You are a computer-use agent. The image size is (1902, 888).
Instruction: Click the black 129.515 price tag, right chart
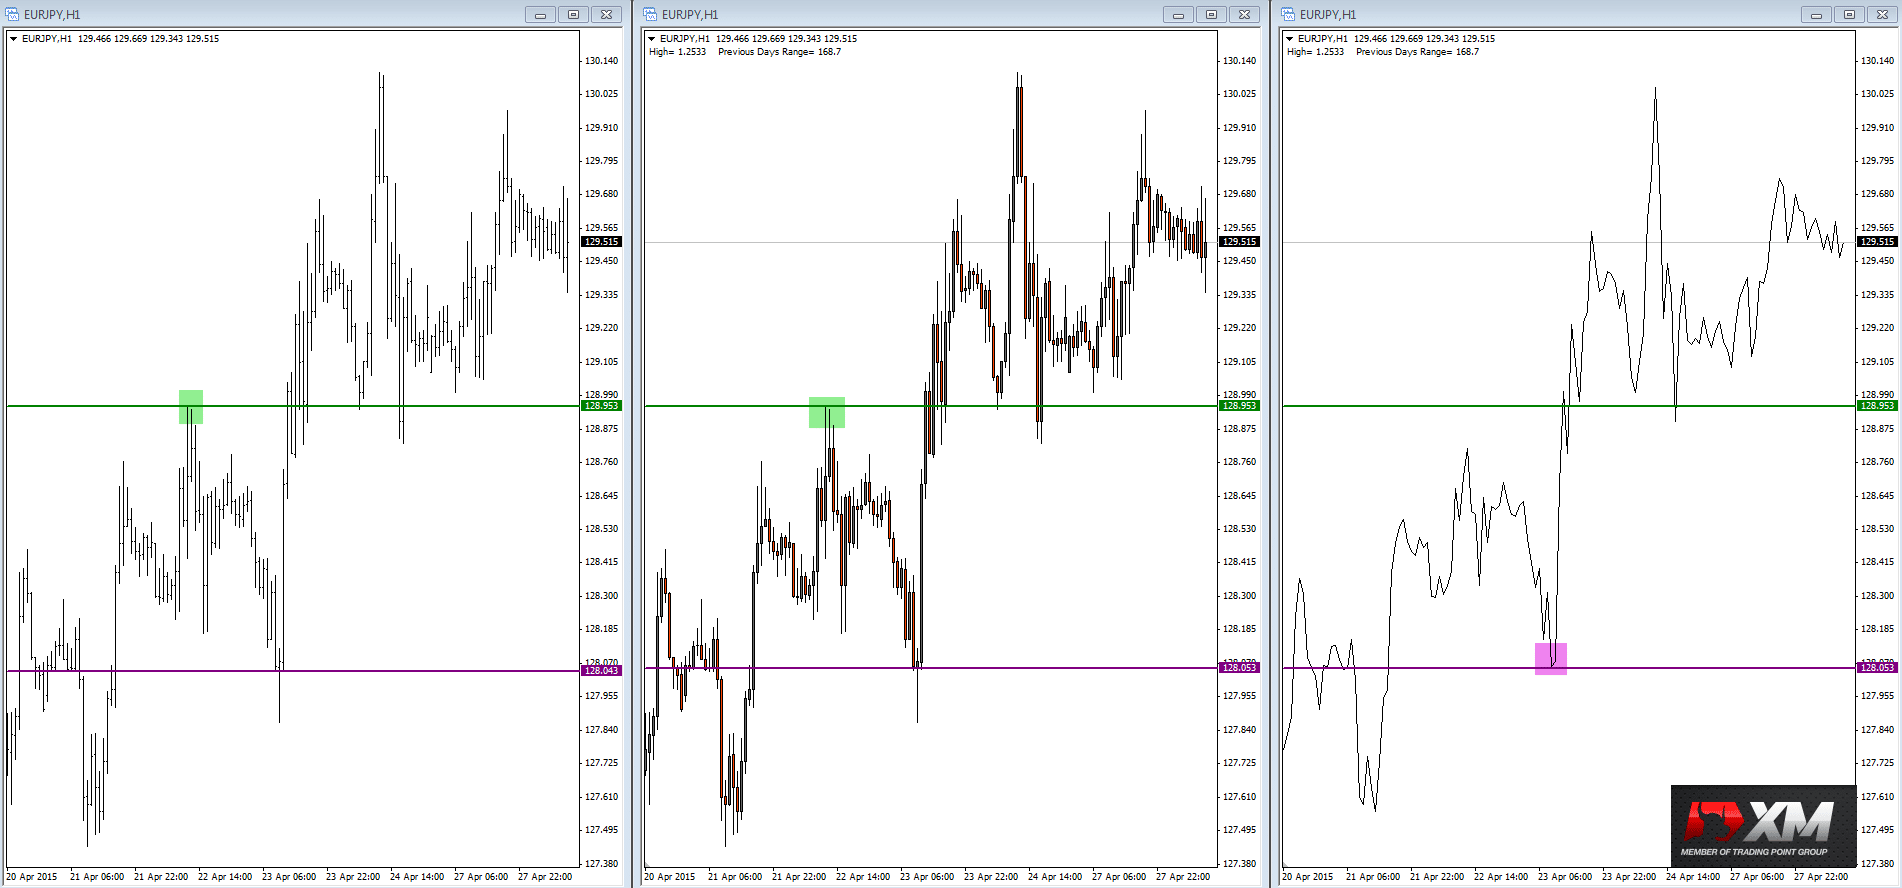click(x=1877, y=242)
